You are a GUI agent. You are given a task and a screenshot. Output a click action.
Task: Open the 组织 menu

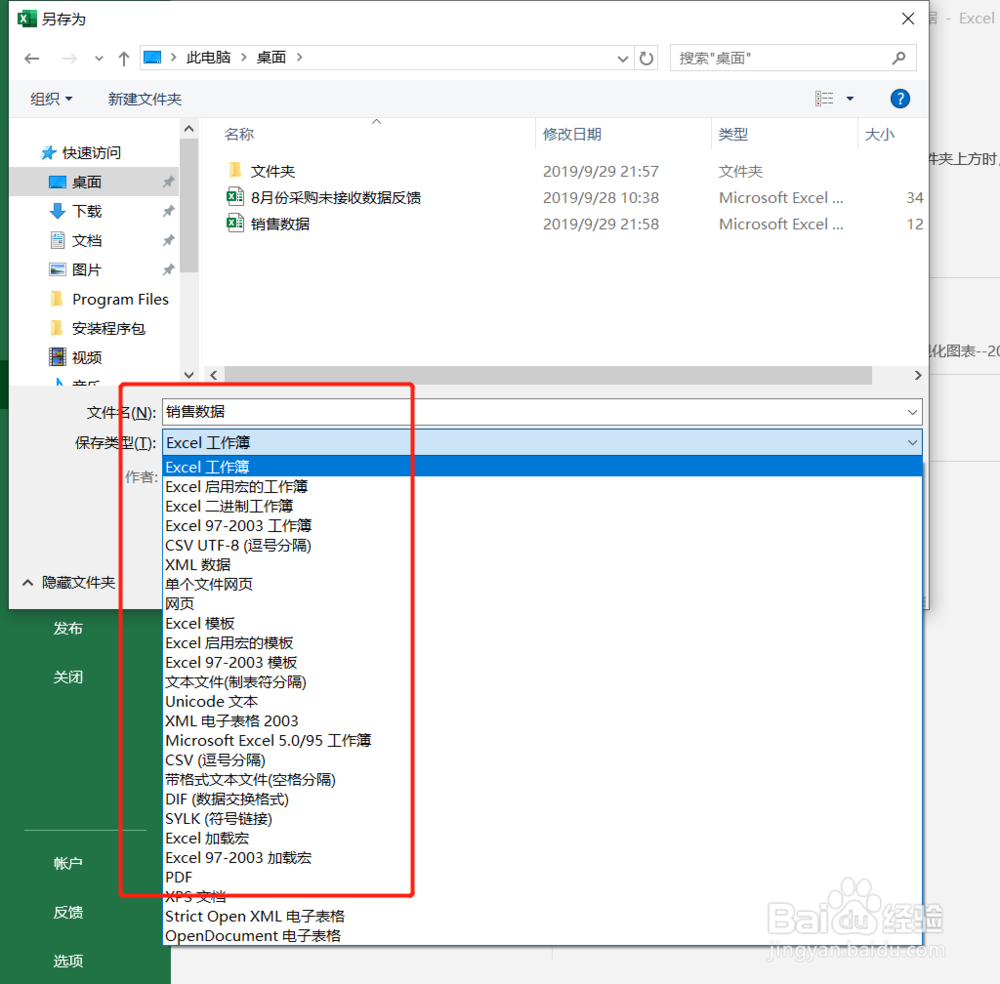(x=51, y=99)
